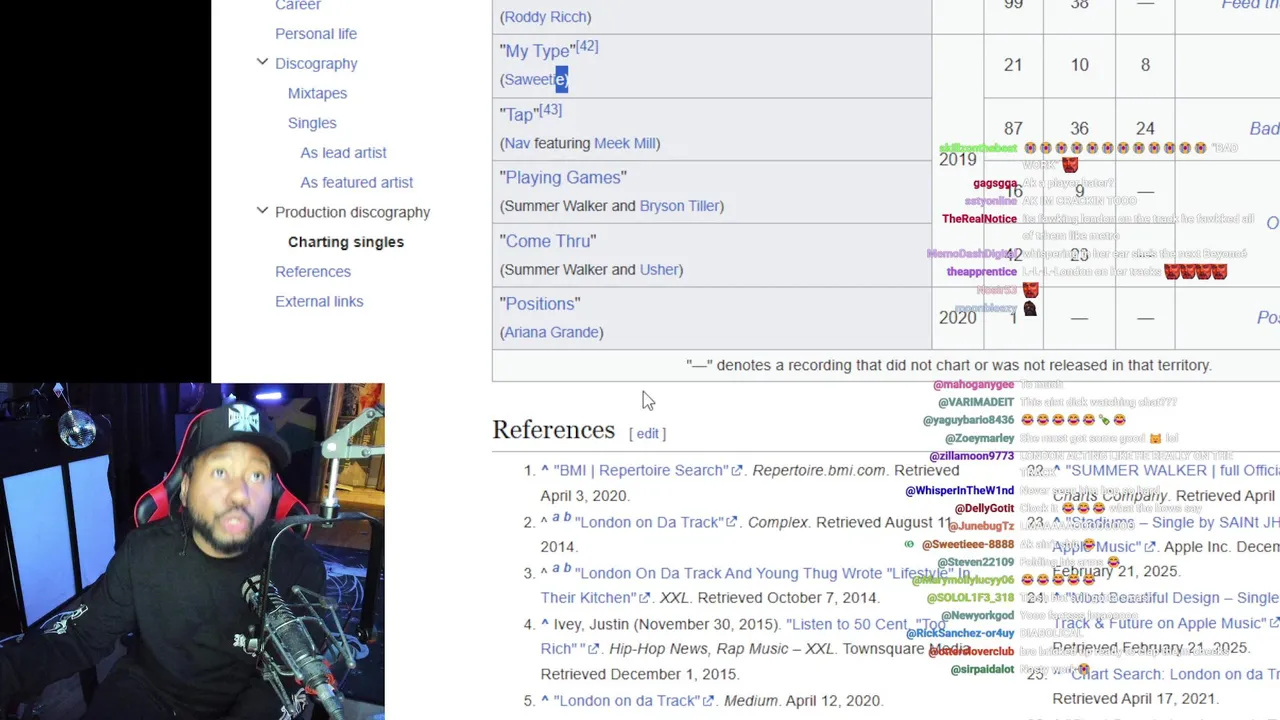This screenshot has height=720, width=1280.
Task: Open the Nav artist link
Action: pos(517,143)
